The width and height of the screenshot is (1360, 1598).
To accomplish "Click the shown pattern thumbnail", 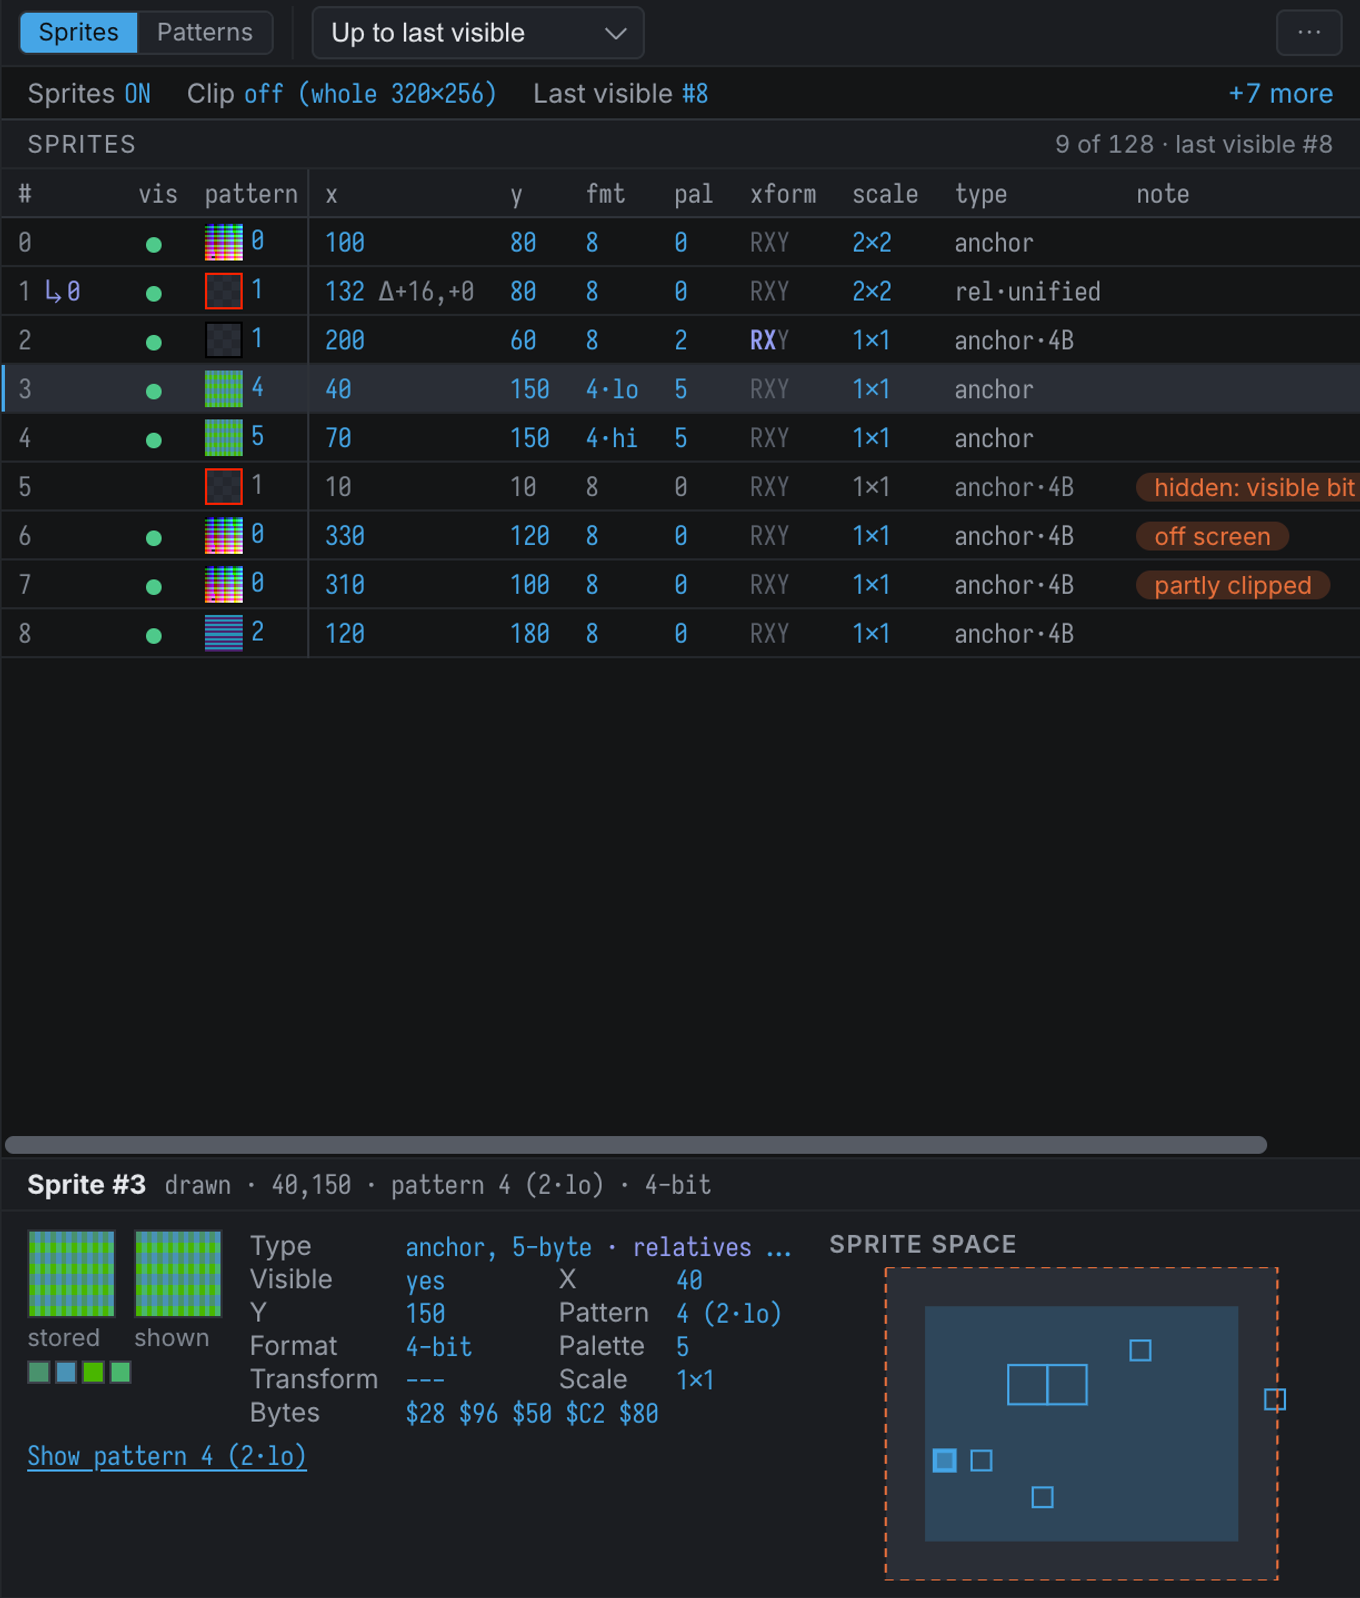I will (178, 1274).
